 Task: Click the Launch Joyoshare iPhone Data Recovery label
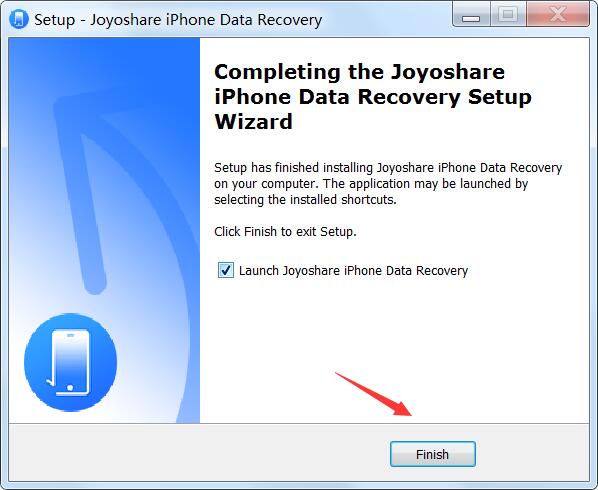(353, 270)
